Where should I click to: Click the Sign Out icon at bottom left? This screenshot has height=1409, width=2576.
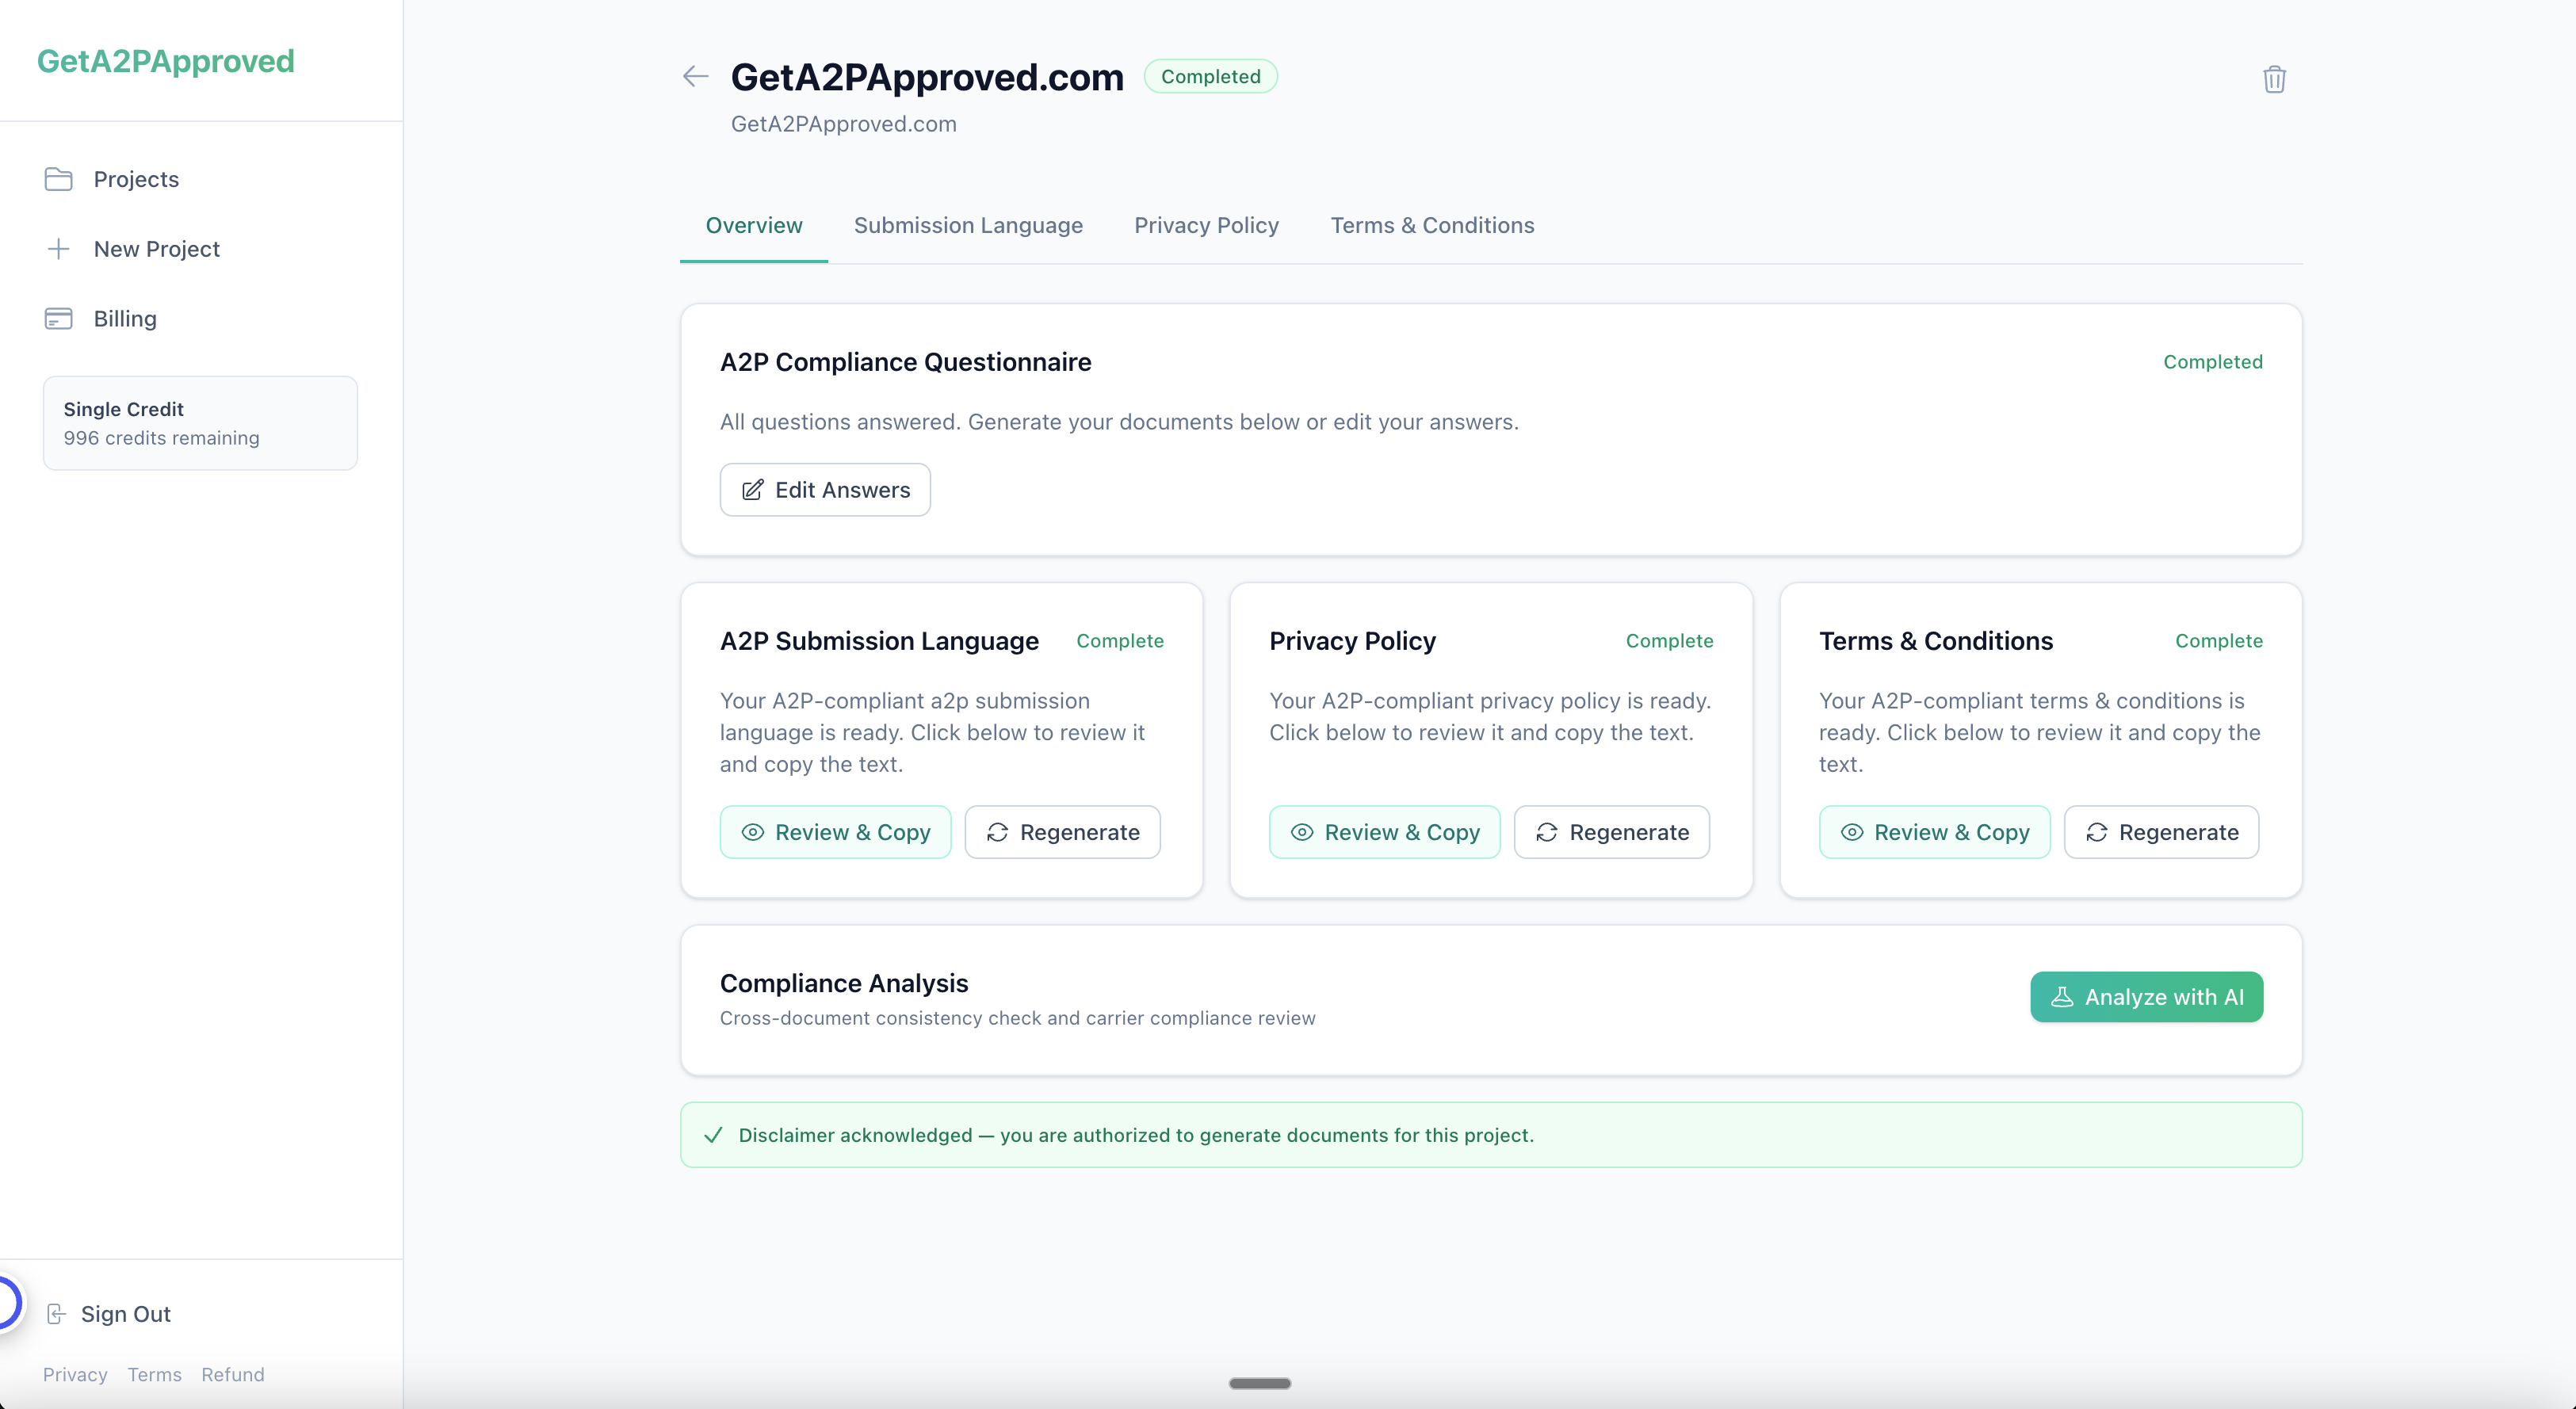coord(57,1314)
